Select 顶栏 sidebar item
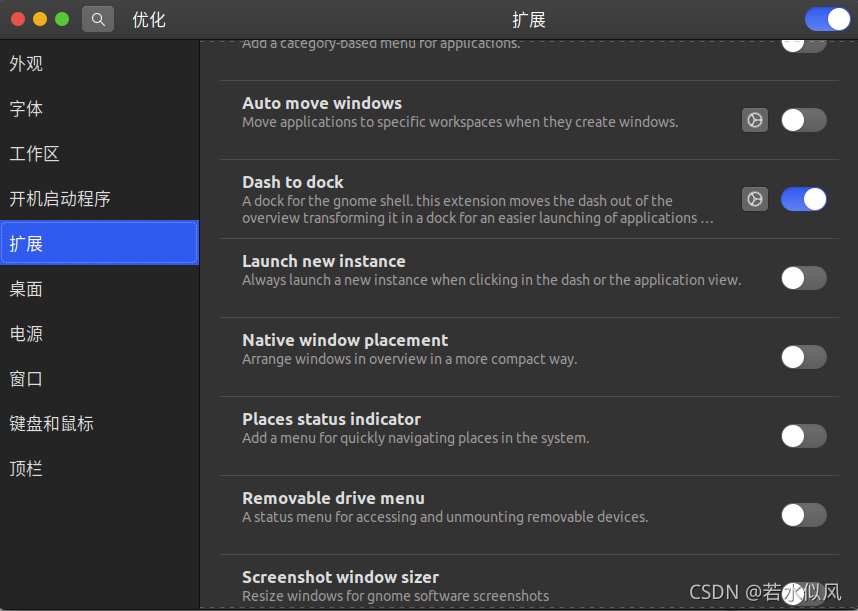Image resolution: width=858 pixels, height=611 pixels. click(27, 469)
